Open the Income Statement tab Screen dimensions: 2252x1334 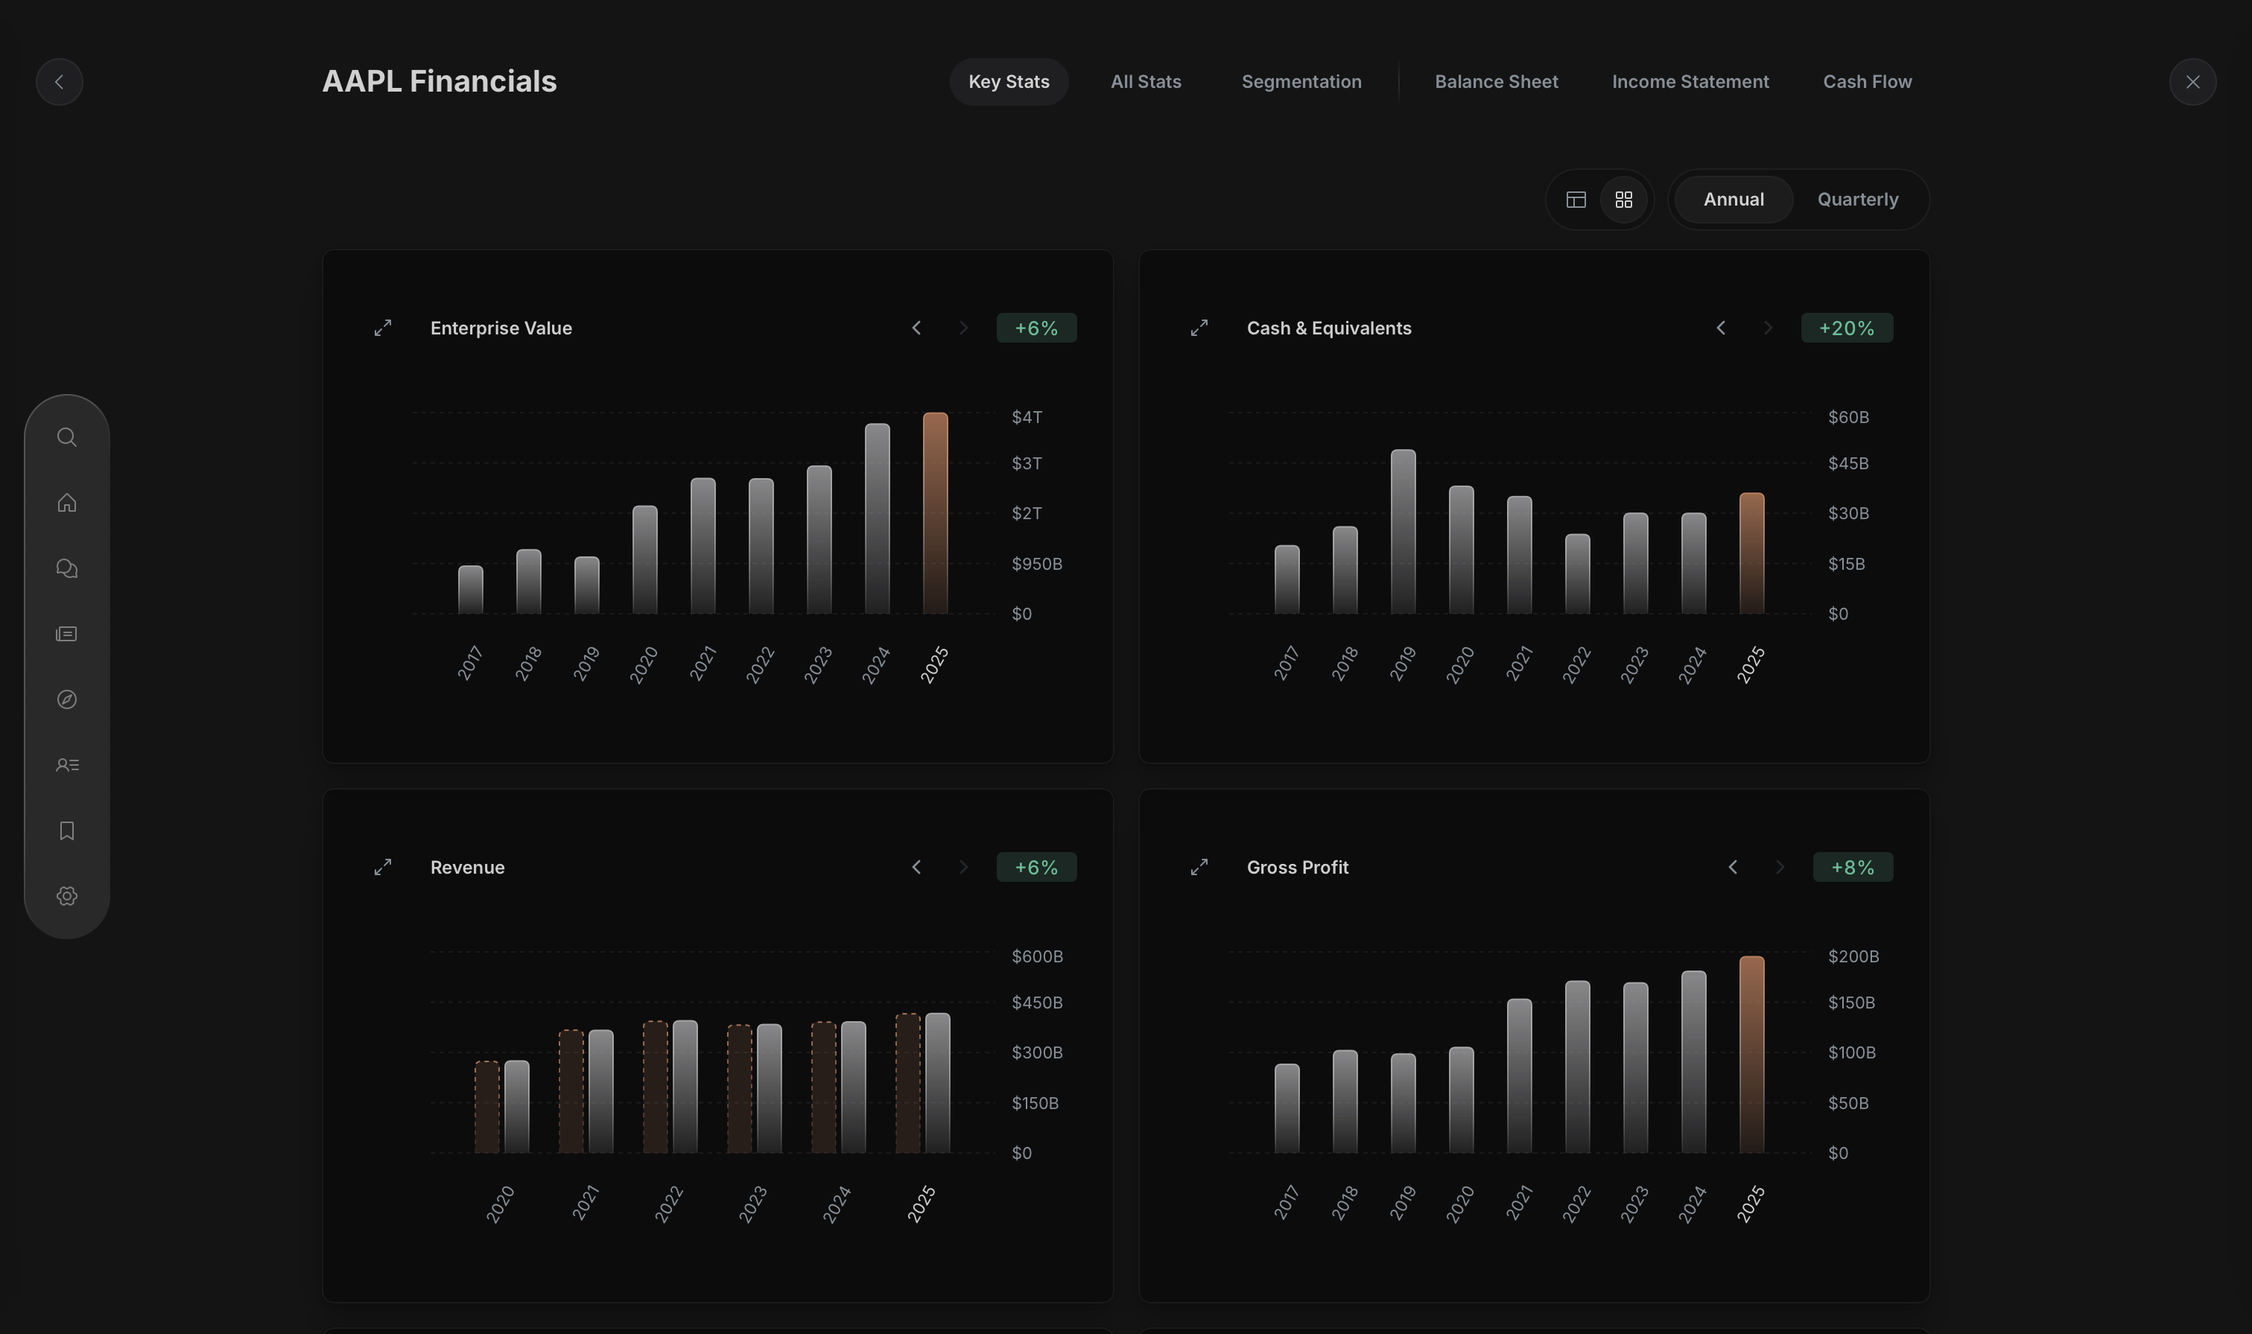tap(1690, 82)
